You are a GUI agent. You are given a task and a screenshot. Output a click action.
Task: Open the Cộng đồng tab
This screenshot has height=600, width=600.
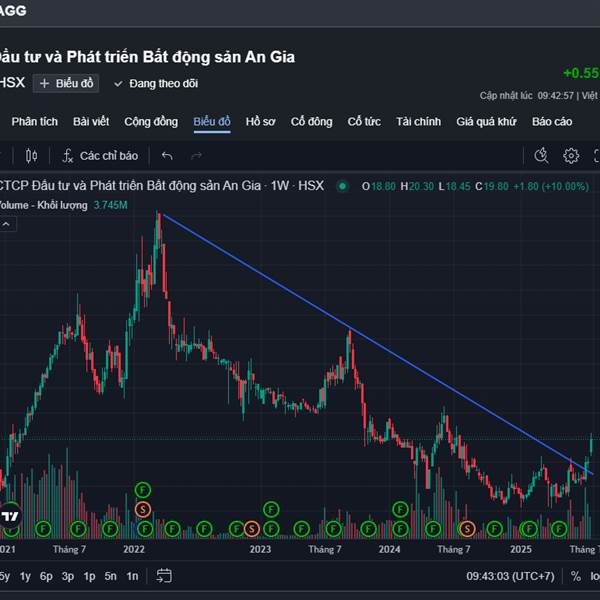151,122
